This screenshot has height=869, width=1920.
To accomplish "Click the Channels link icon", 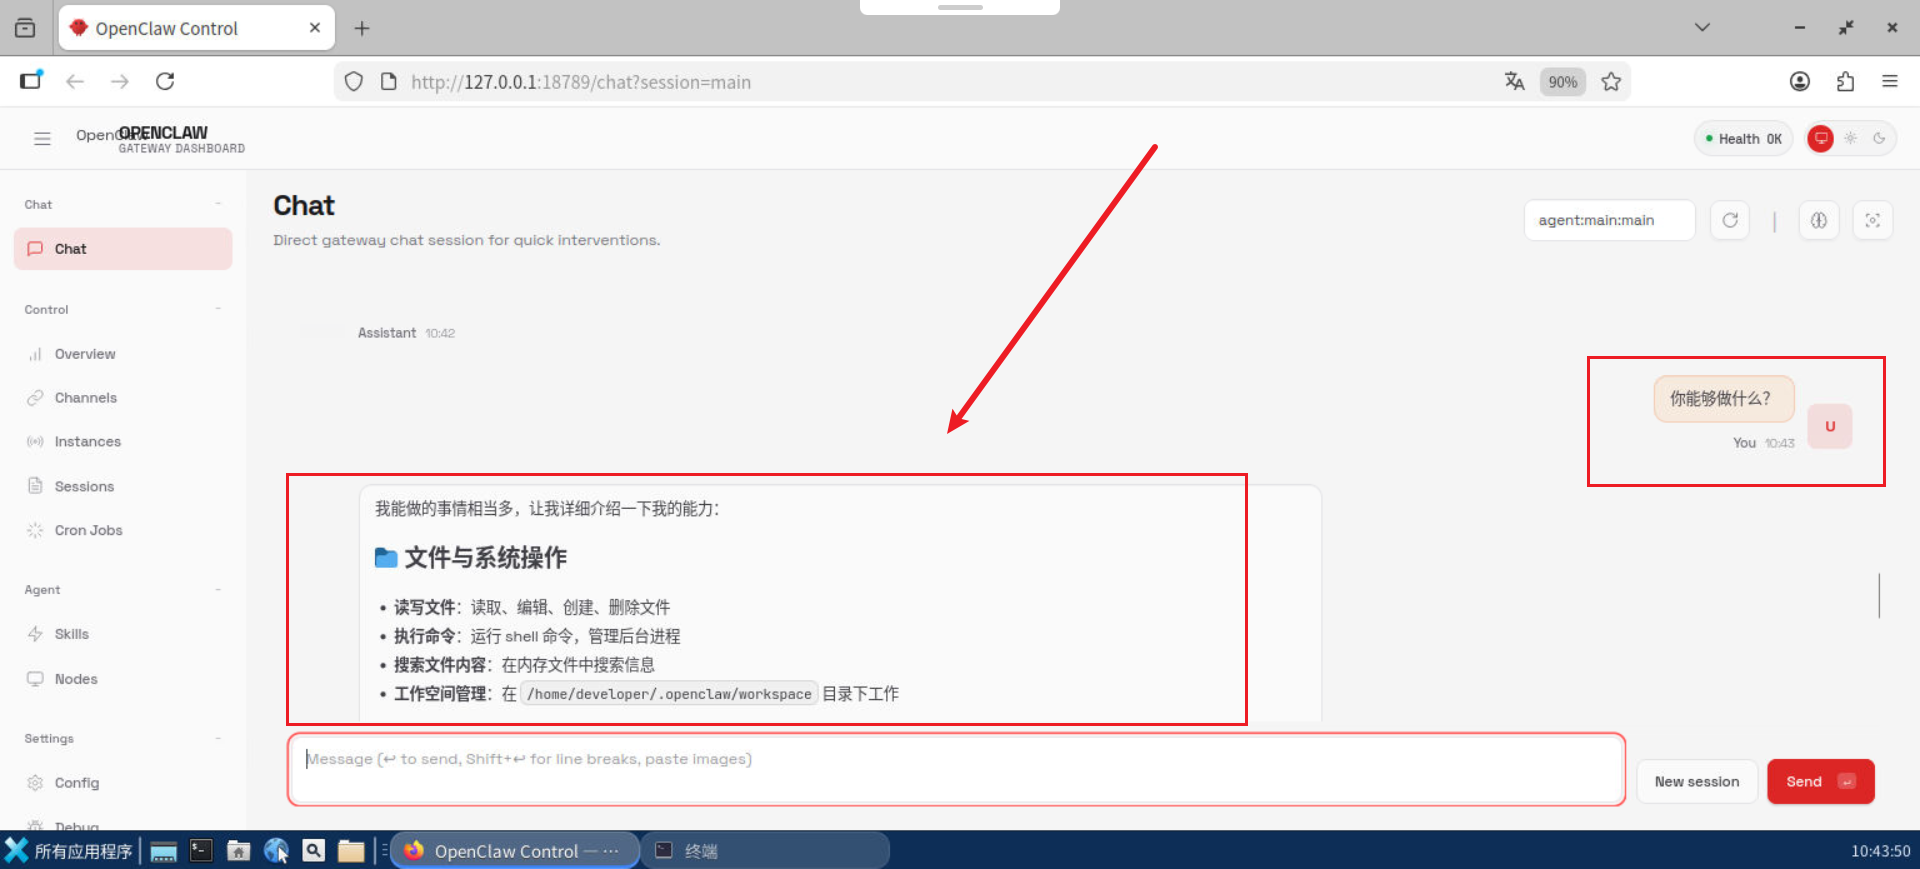I will coord(35,398).
